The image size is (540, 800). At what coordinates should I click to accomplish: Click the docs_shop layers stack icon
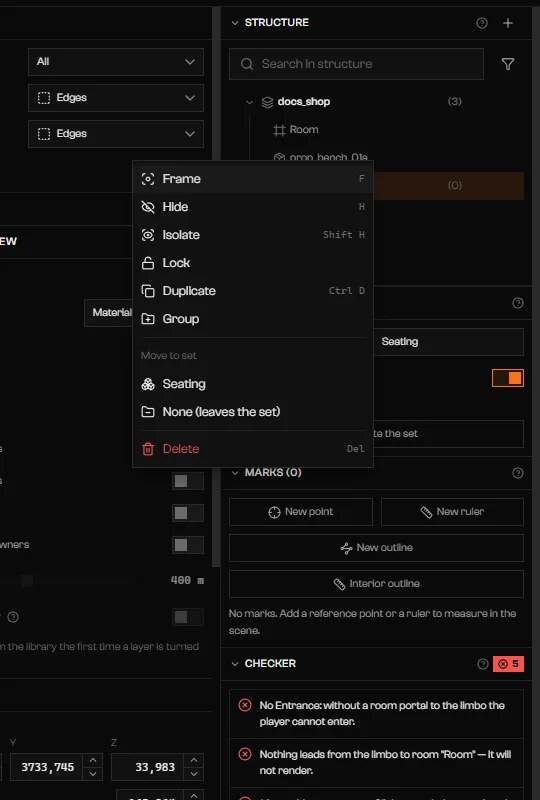click(x=267, y=102)
